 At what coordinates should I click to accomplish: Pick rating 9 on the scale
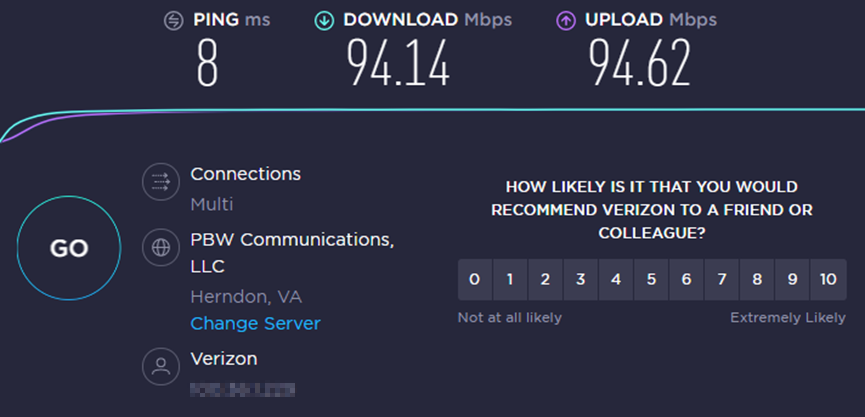coord(792,280)
